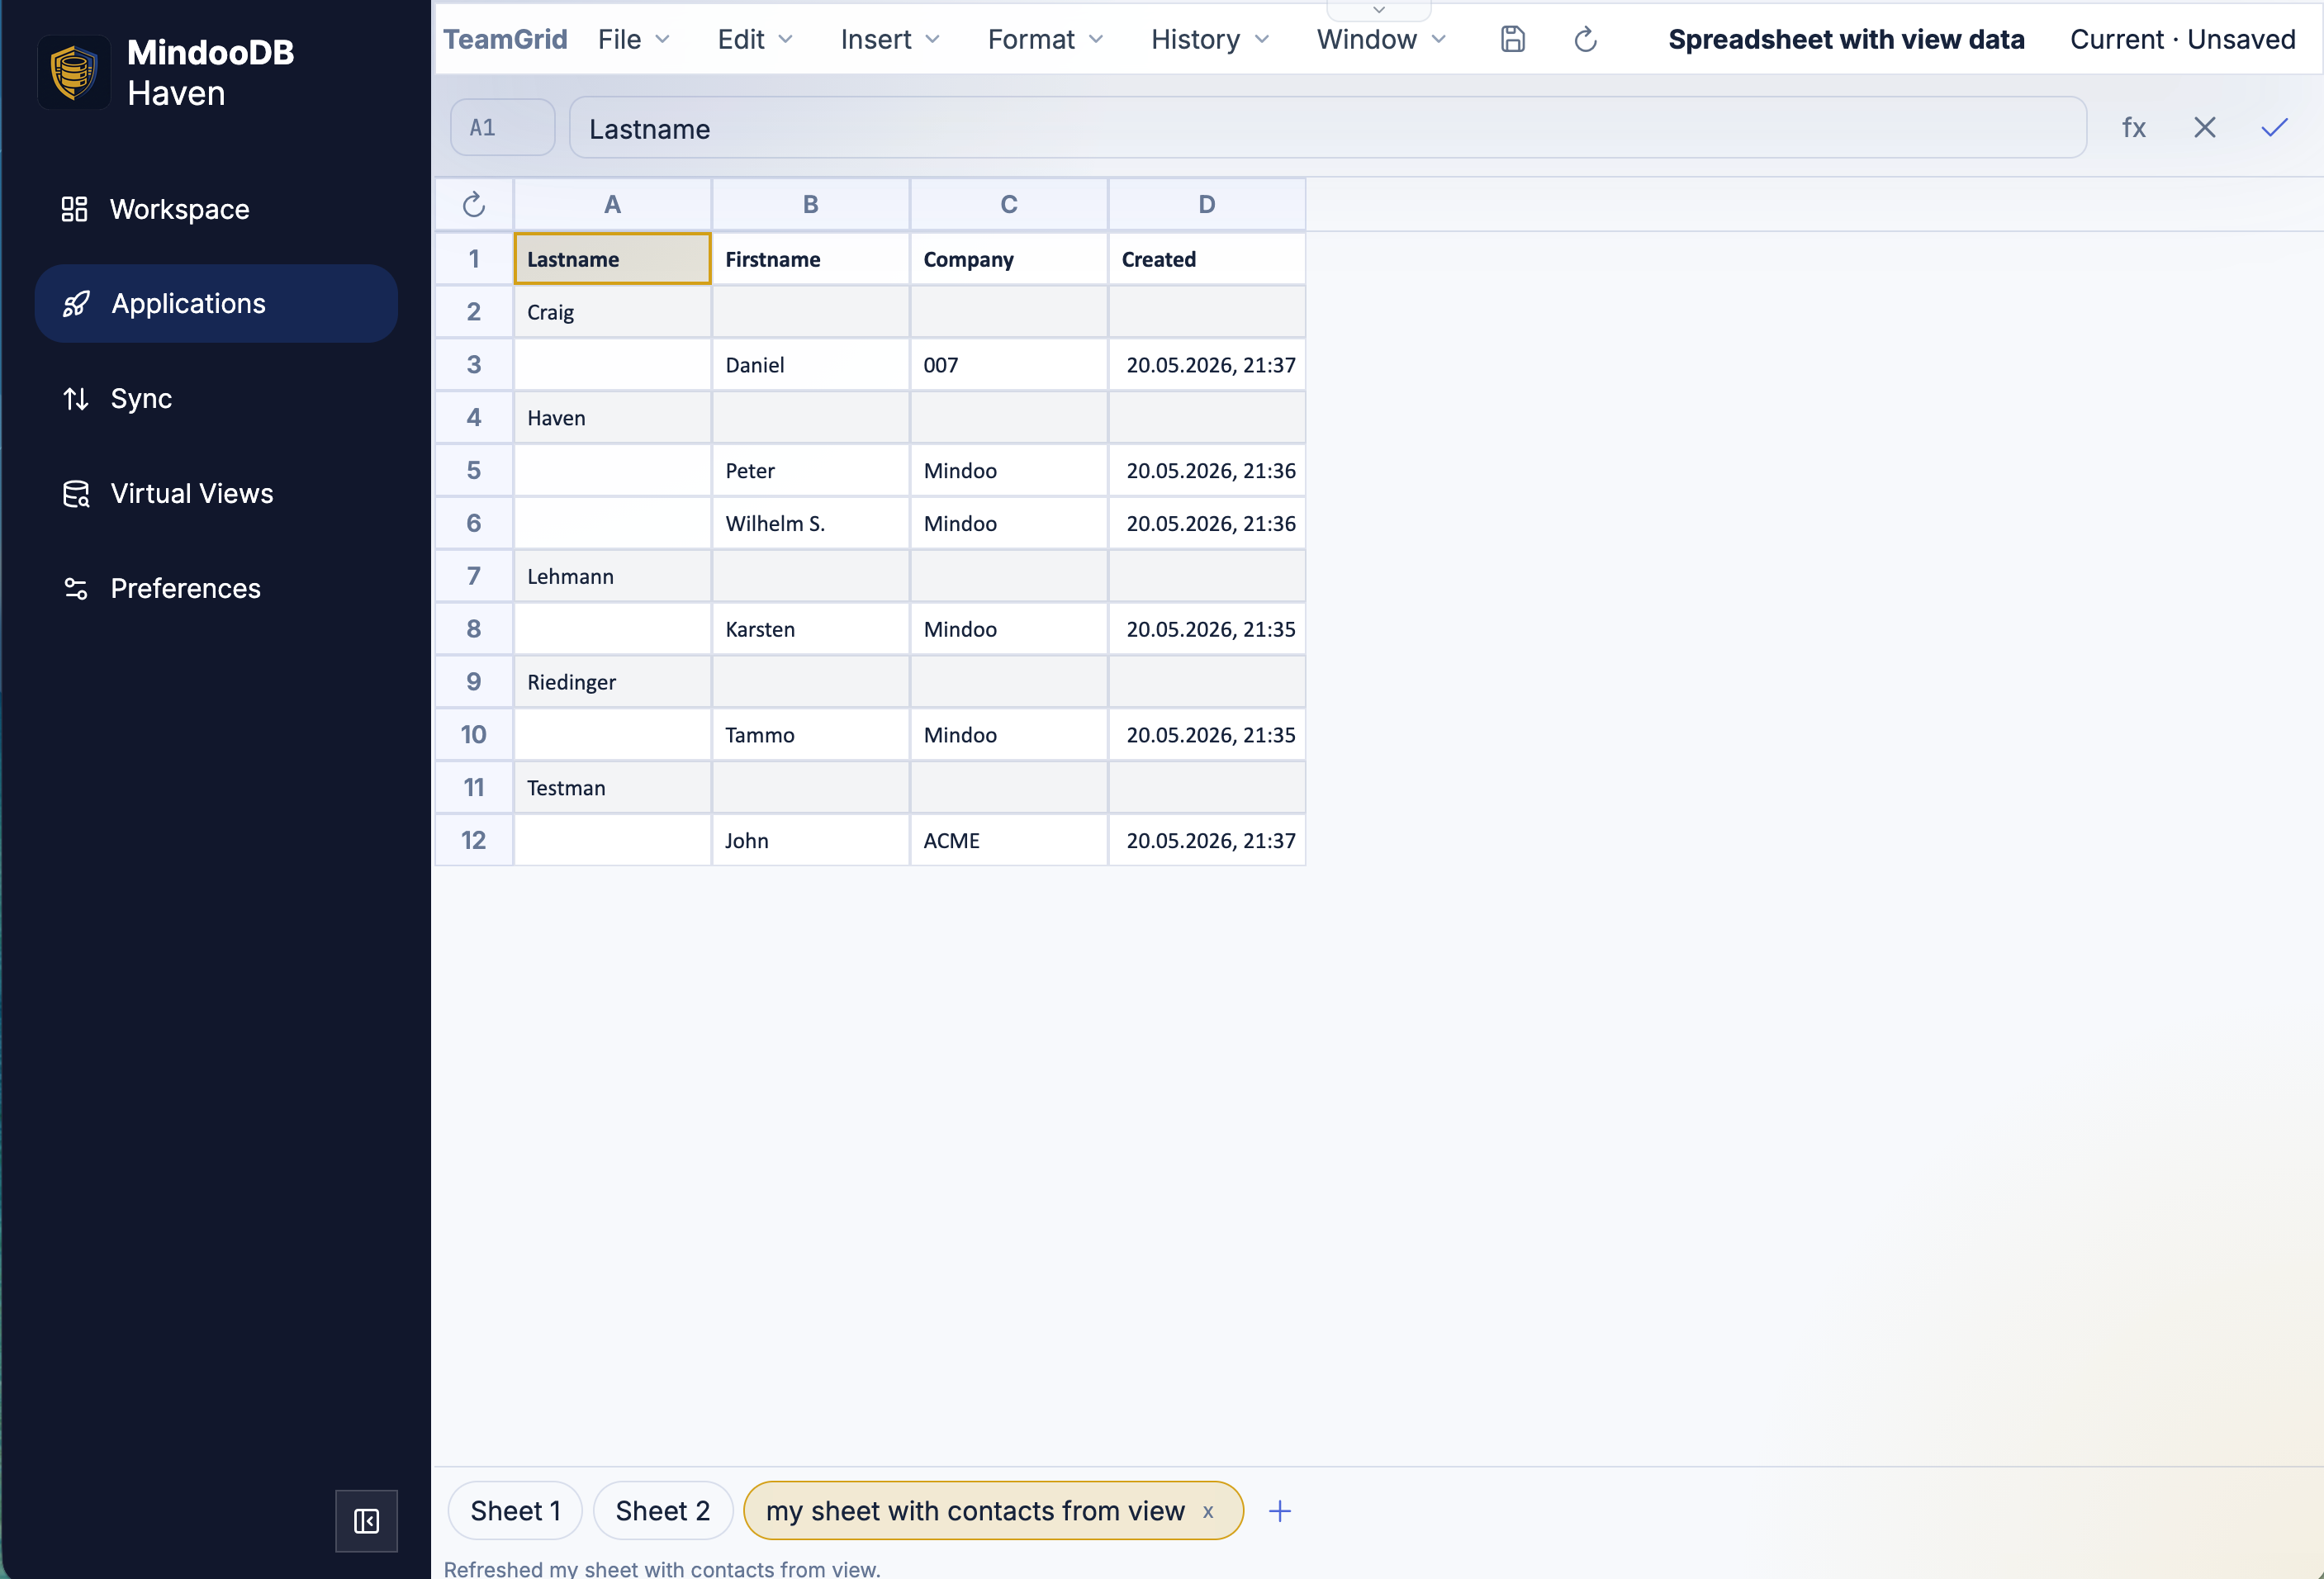
Task: Select the 007 company cell
Action: point(1009,365)
